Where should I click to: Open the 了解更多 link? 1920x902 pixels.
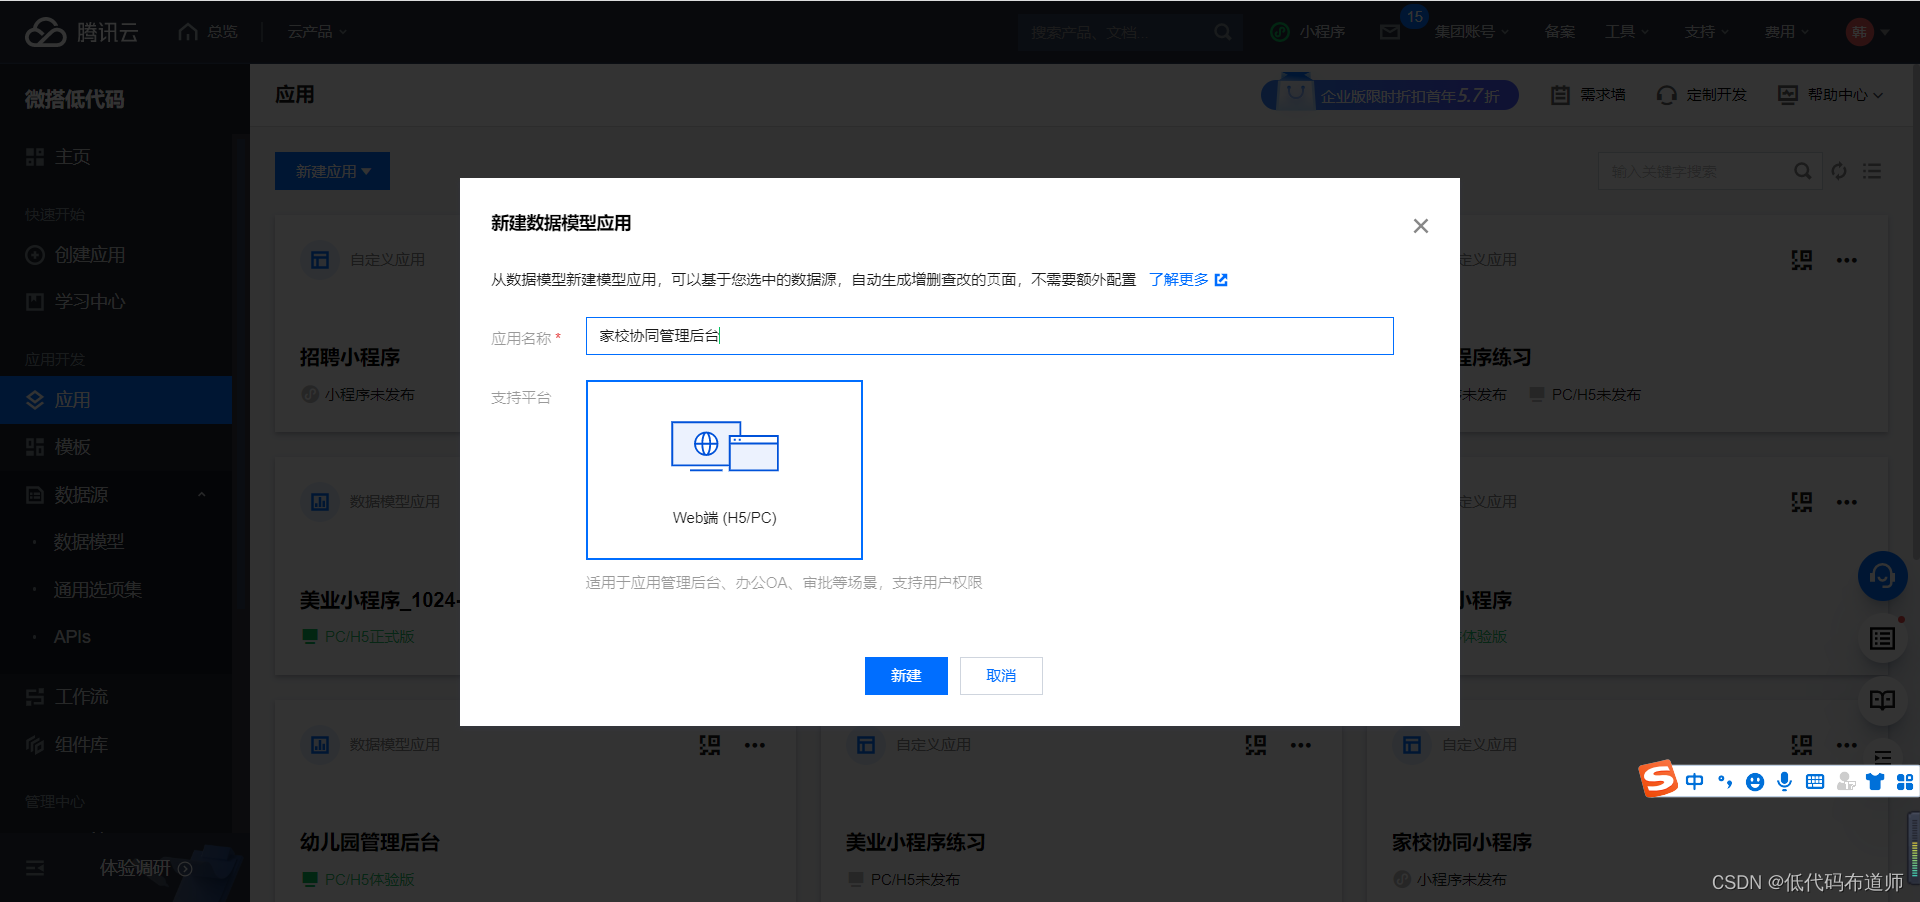(1188, 280)
